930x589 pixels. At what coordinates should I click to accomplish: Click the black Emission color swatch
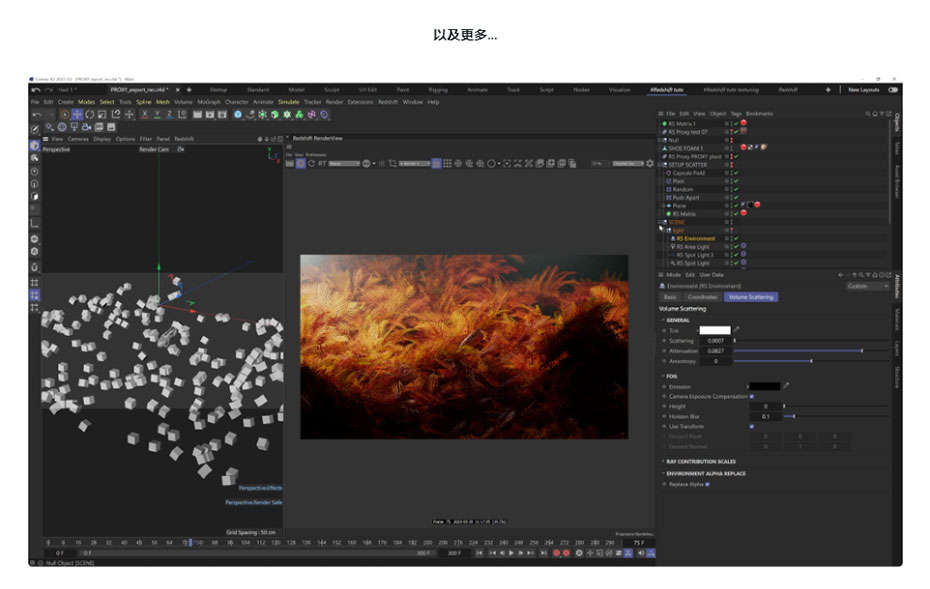click(765, 386)
